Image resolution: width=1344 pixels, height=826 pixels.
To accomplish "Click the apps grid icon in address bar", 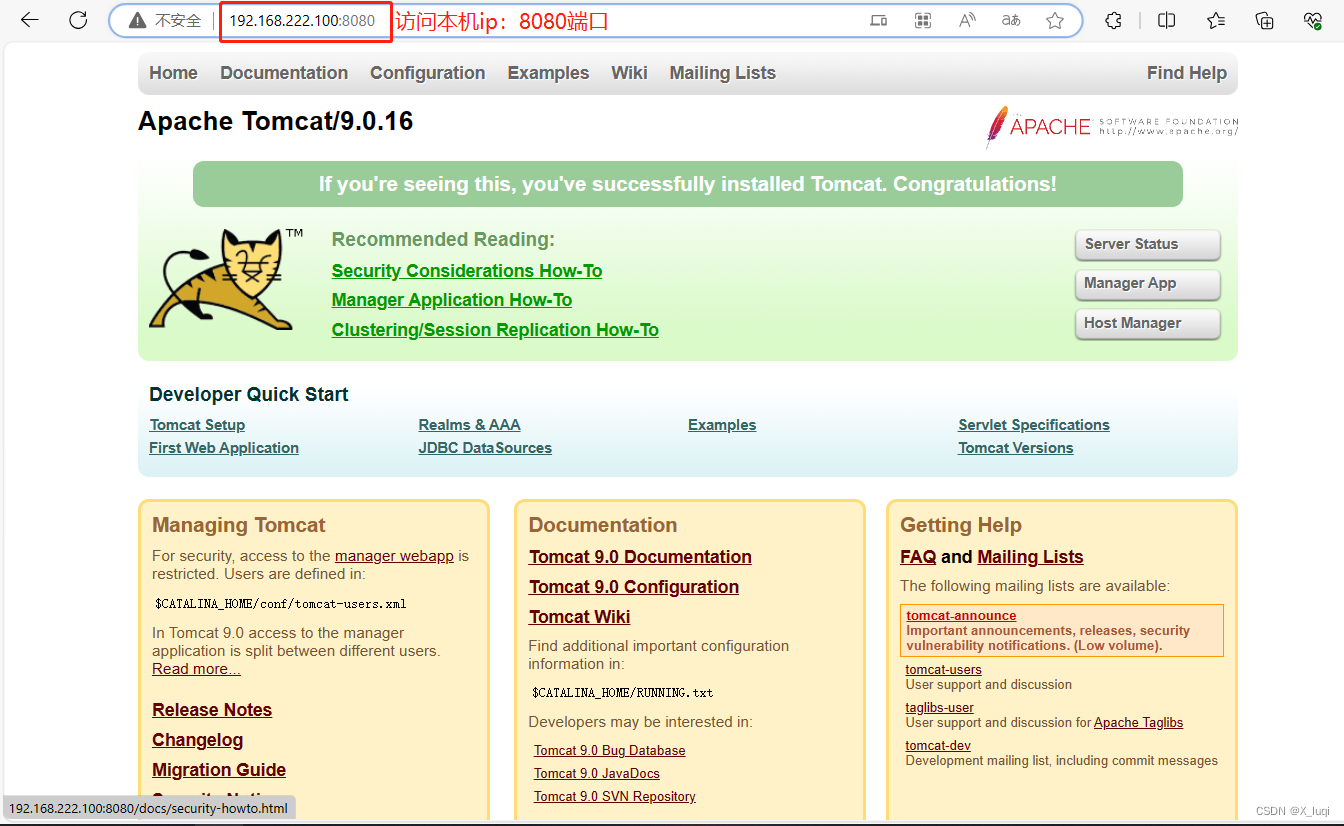I will [923, 20].
